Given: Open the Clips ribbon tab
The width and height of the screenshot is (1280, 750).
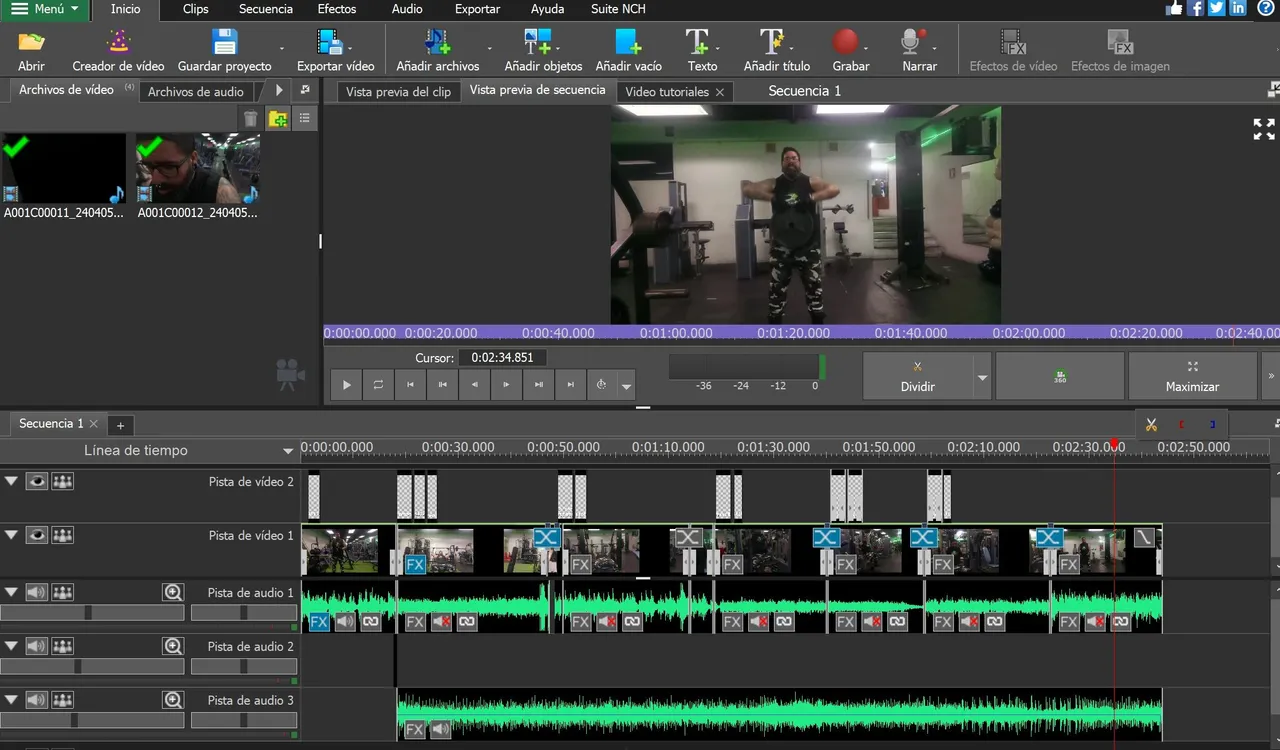Looking at the screenshot, I should tap(196, 9).
